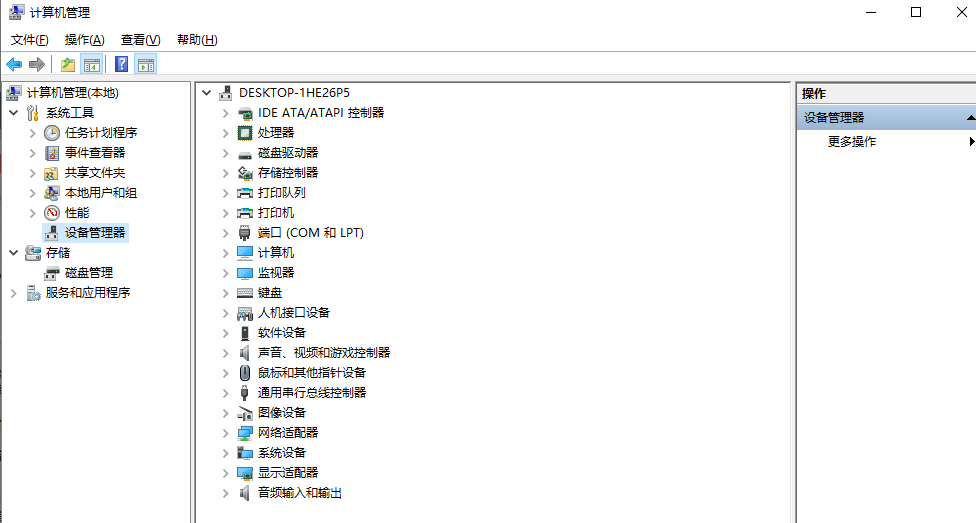Select the 处理器 device label

276,133
